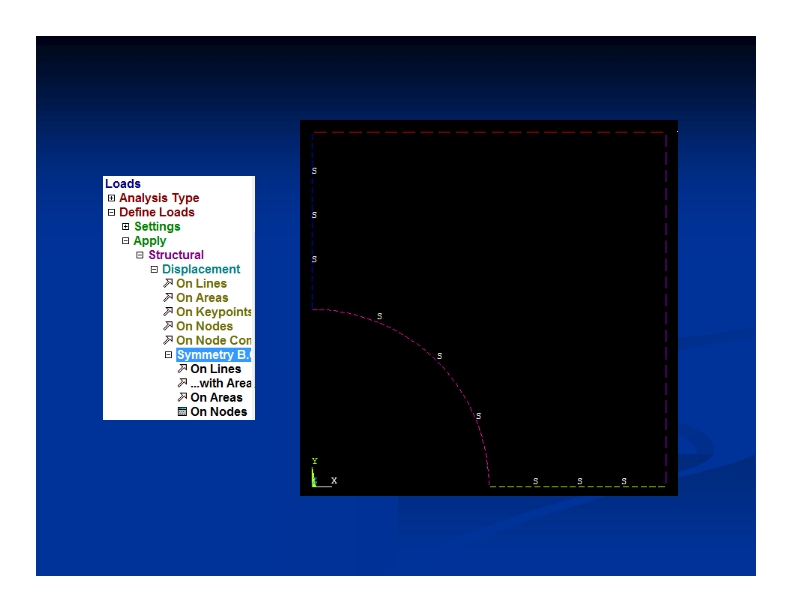The image size is (792, 612).
Task: Collapse the Apply branch
Action: click(126, 241)
